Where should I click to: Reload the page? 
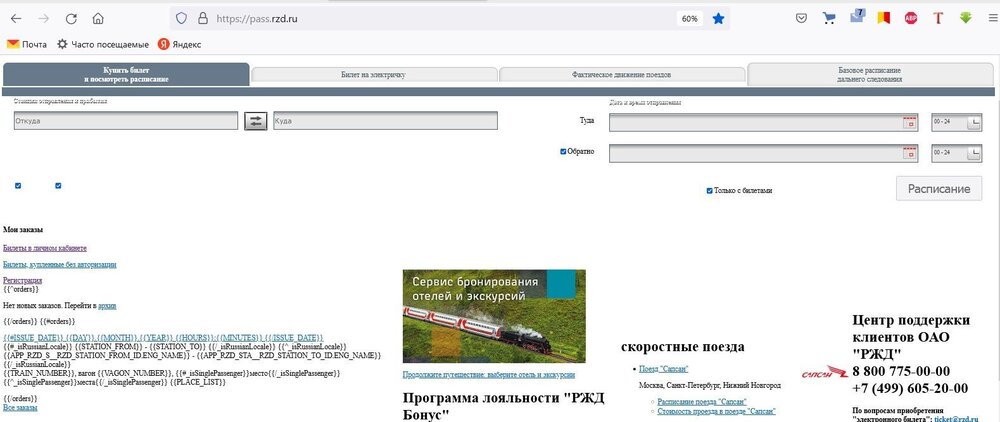pos(71,18)
